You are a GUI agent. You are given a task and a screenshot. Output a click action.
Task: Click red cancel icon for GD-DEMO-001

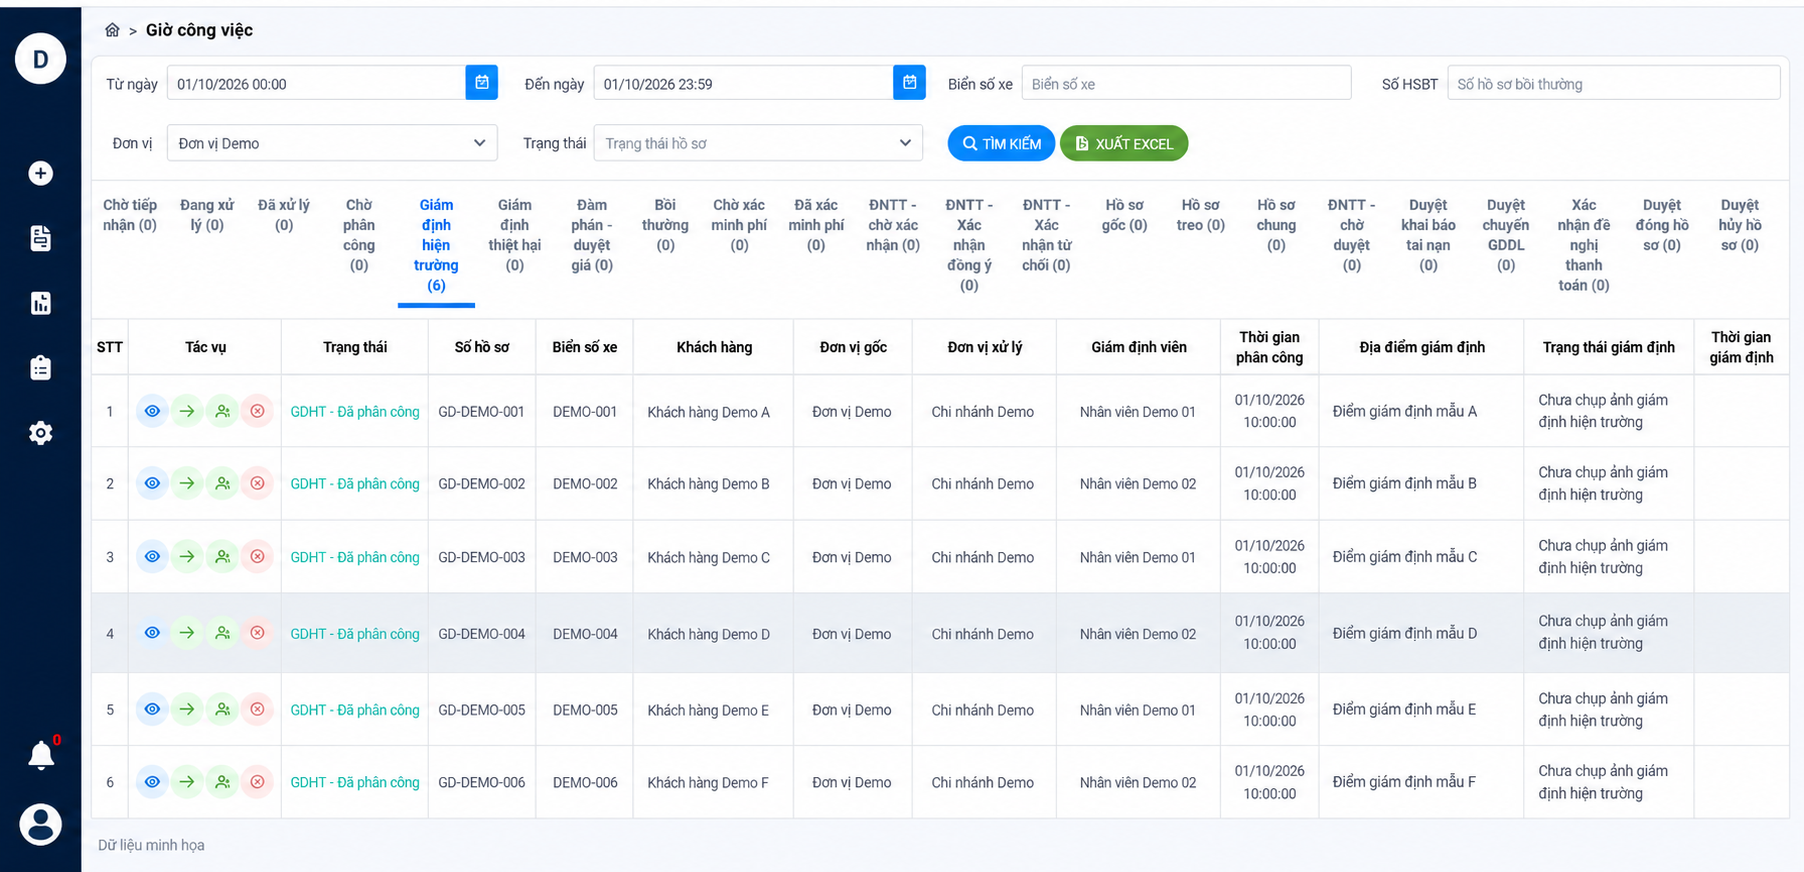coord(257,411)
